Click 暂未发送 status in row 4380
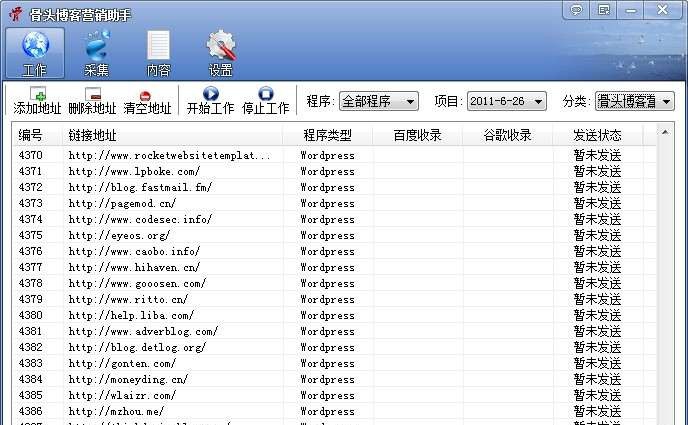This screenshot has height=425, width=688. 597,315
